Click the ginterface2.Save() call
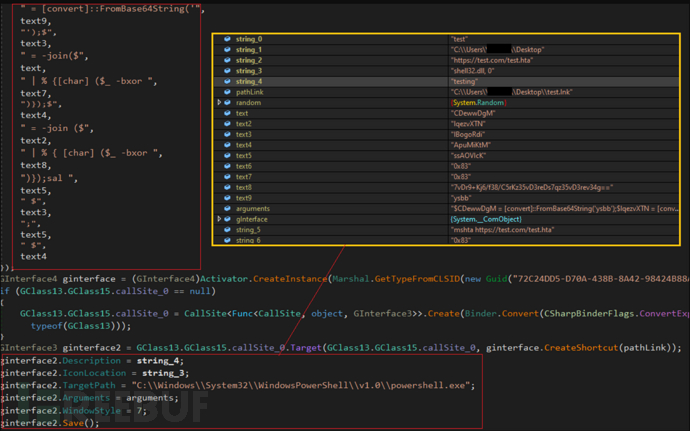This screenshot has width=690, height=431. pyautogui.click(x=50, y=423)
